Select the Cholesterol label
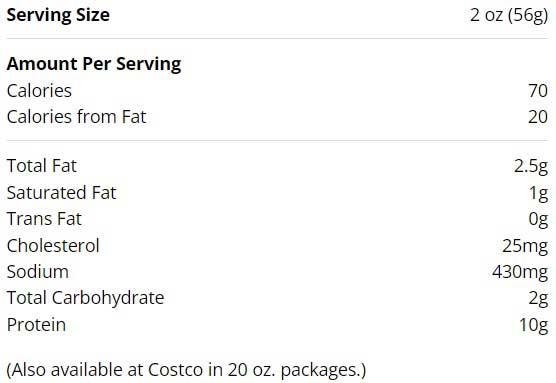556x383 pixels. [53, 245]
